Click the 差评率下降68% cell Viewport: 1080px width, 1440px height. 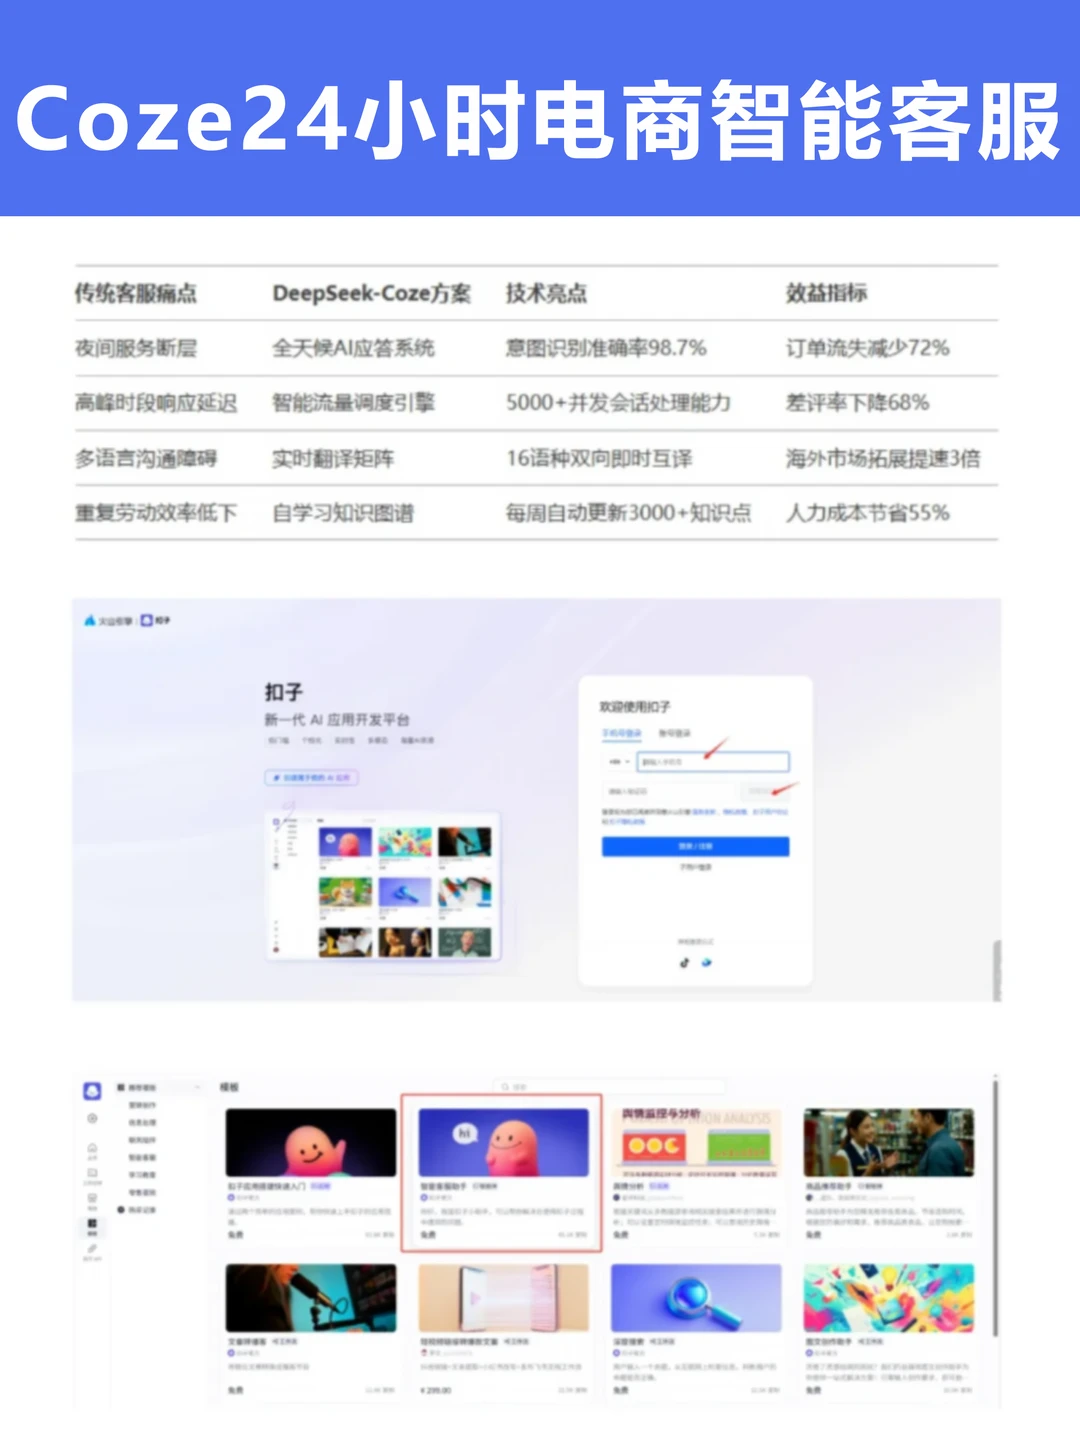pyautogui.click(x=857, y=403)
